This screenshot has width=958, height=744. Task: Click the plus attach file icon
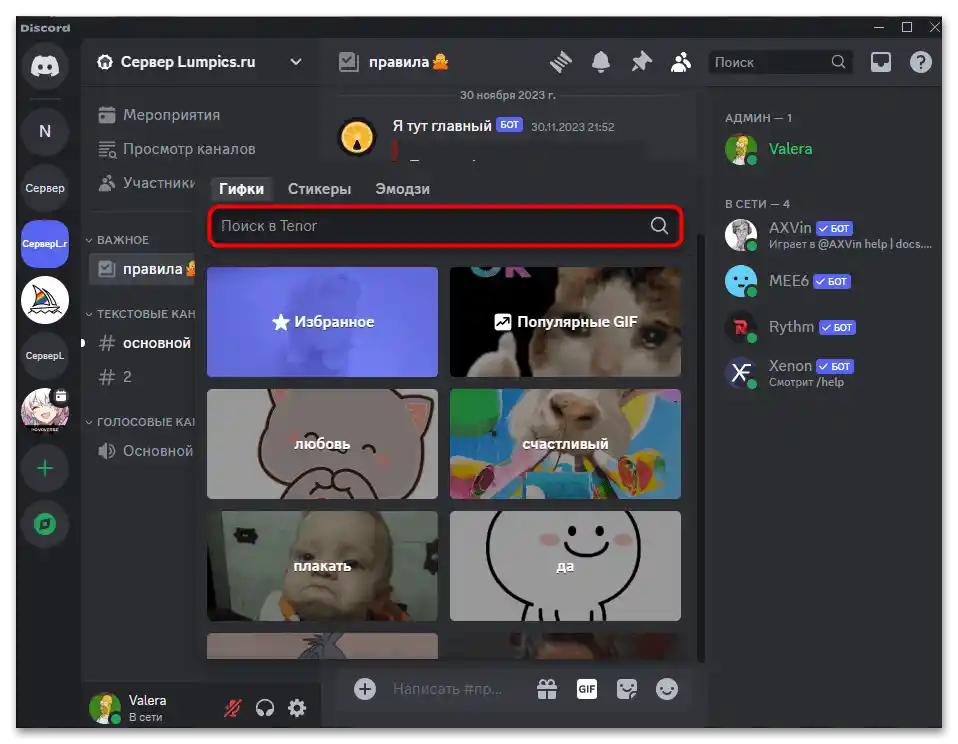[x=365, y=689]
